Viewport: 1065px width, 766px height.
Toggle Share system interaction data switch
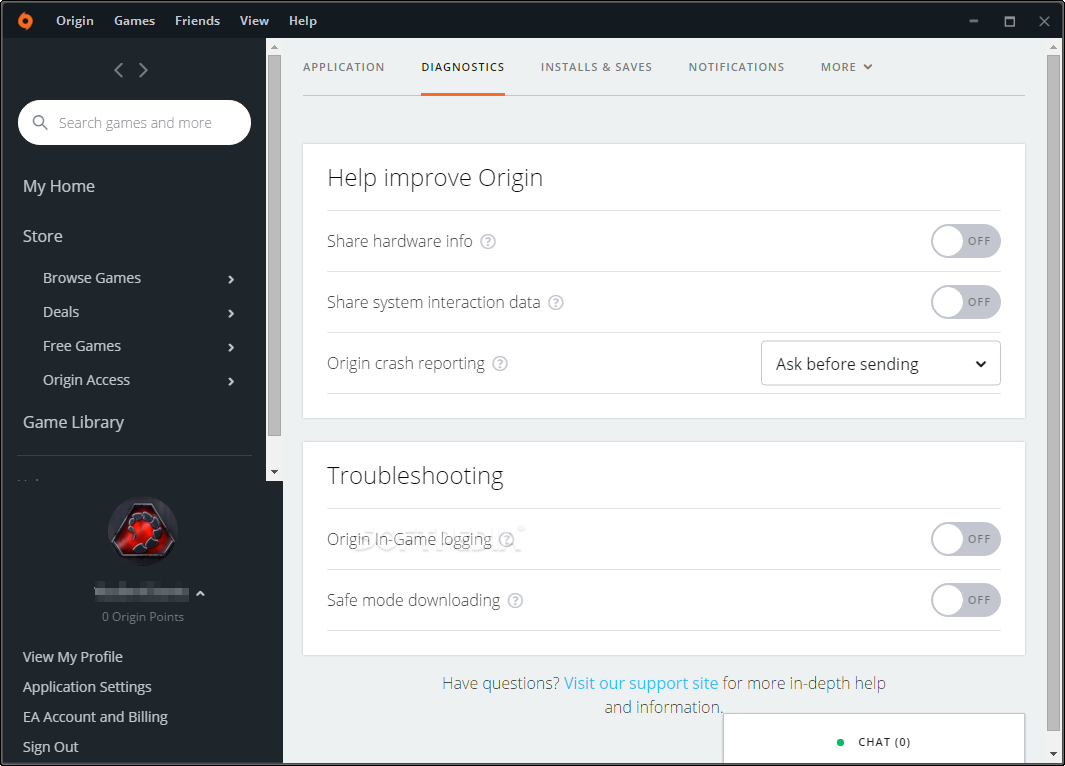[x=965, y=302]
